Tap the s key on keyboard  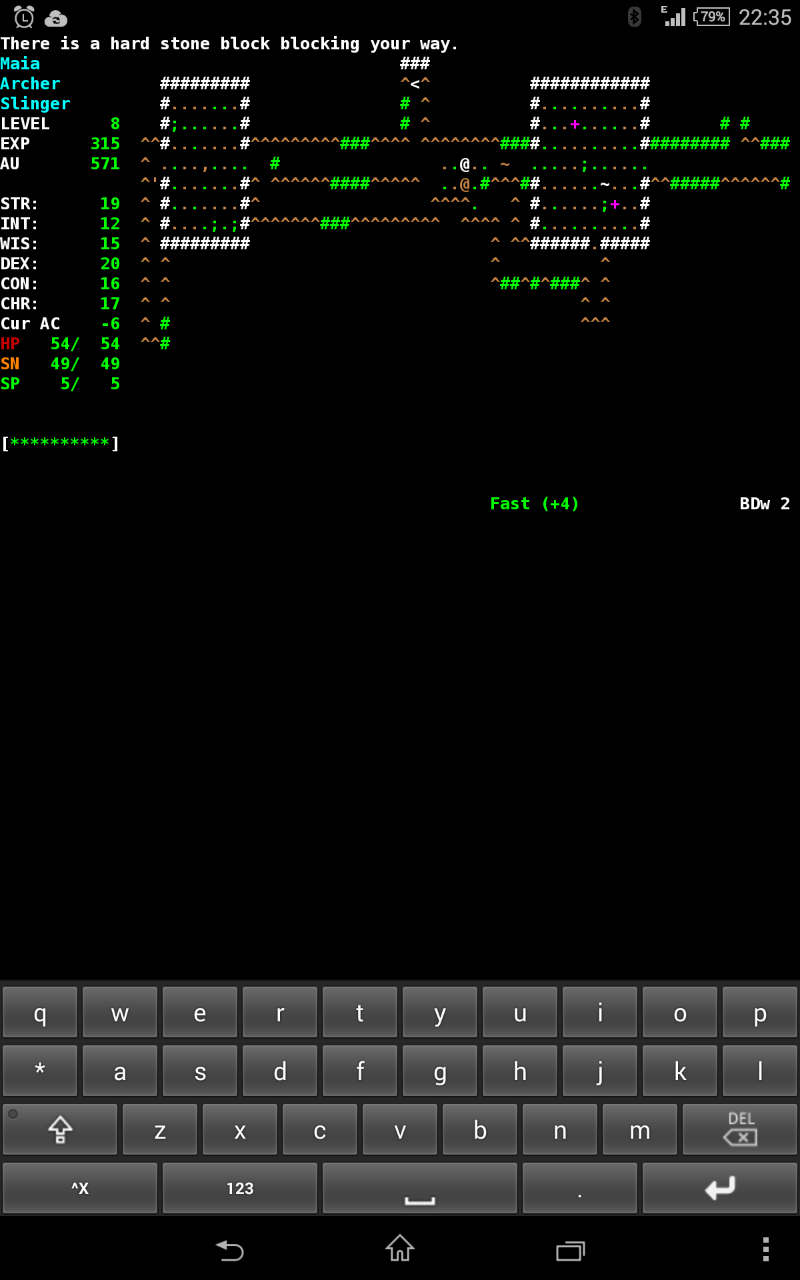(200, 1071)
